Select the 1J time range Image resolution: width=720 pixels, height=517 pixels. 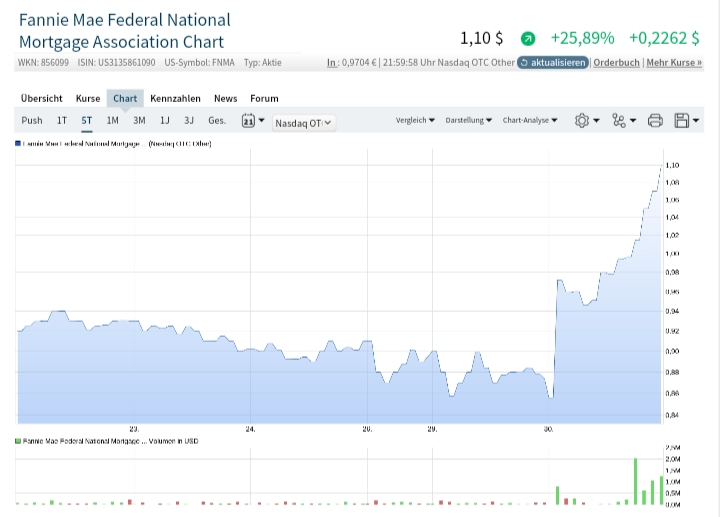(164, 120)
